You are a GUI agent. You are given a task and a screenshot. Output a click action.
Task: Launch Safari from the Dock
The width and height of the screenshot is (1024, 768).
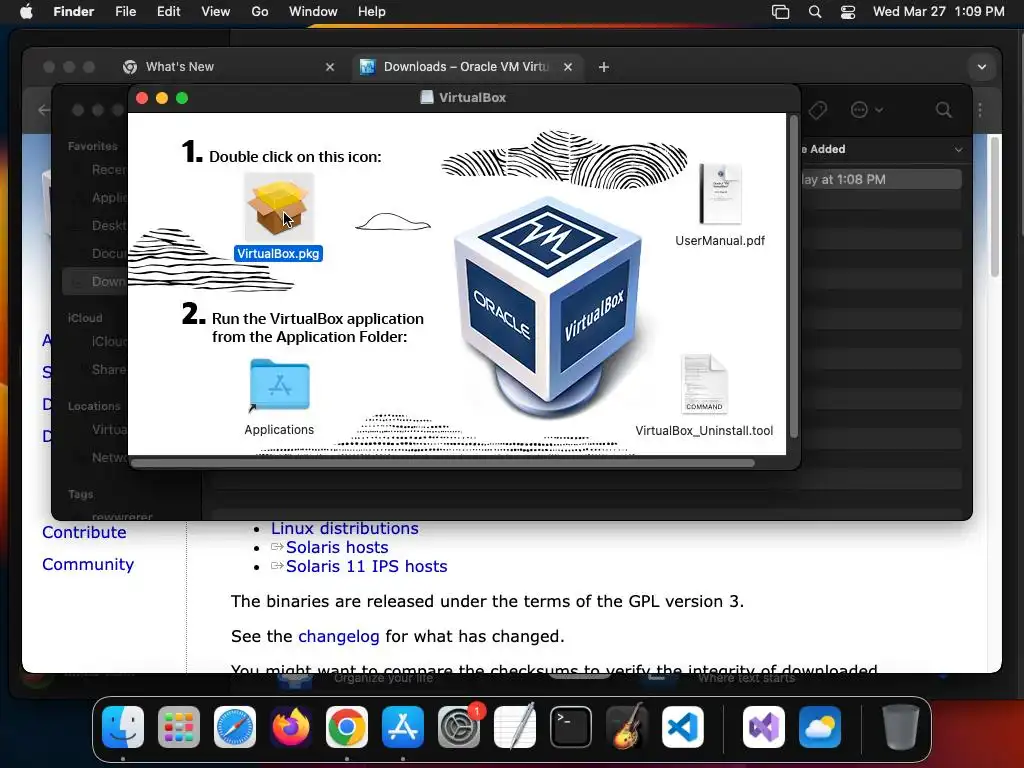click(x=235, y=727)
